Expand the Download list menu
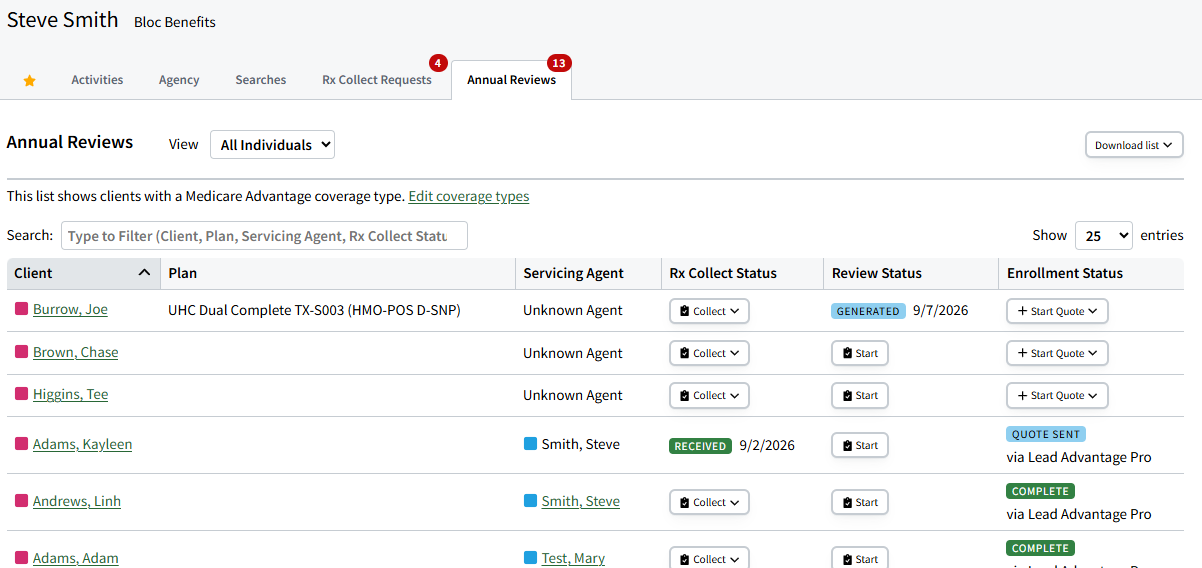Screen dimensions: 1202x568 point(1134,145)
